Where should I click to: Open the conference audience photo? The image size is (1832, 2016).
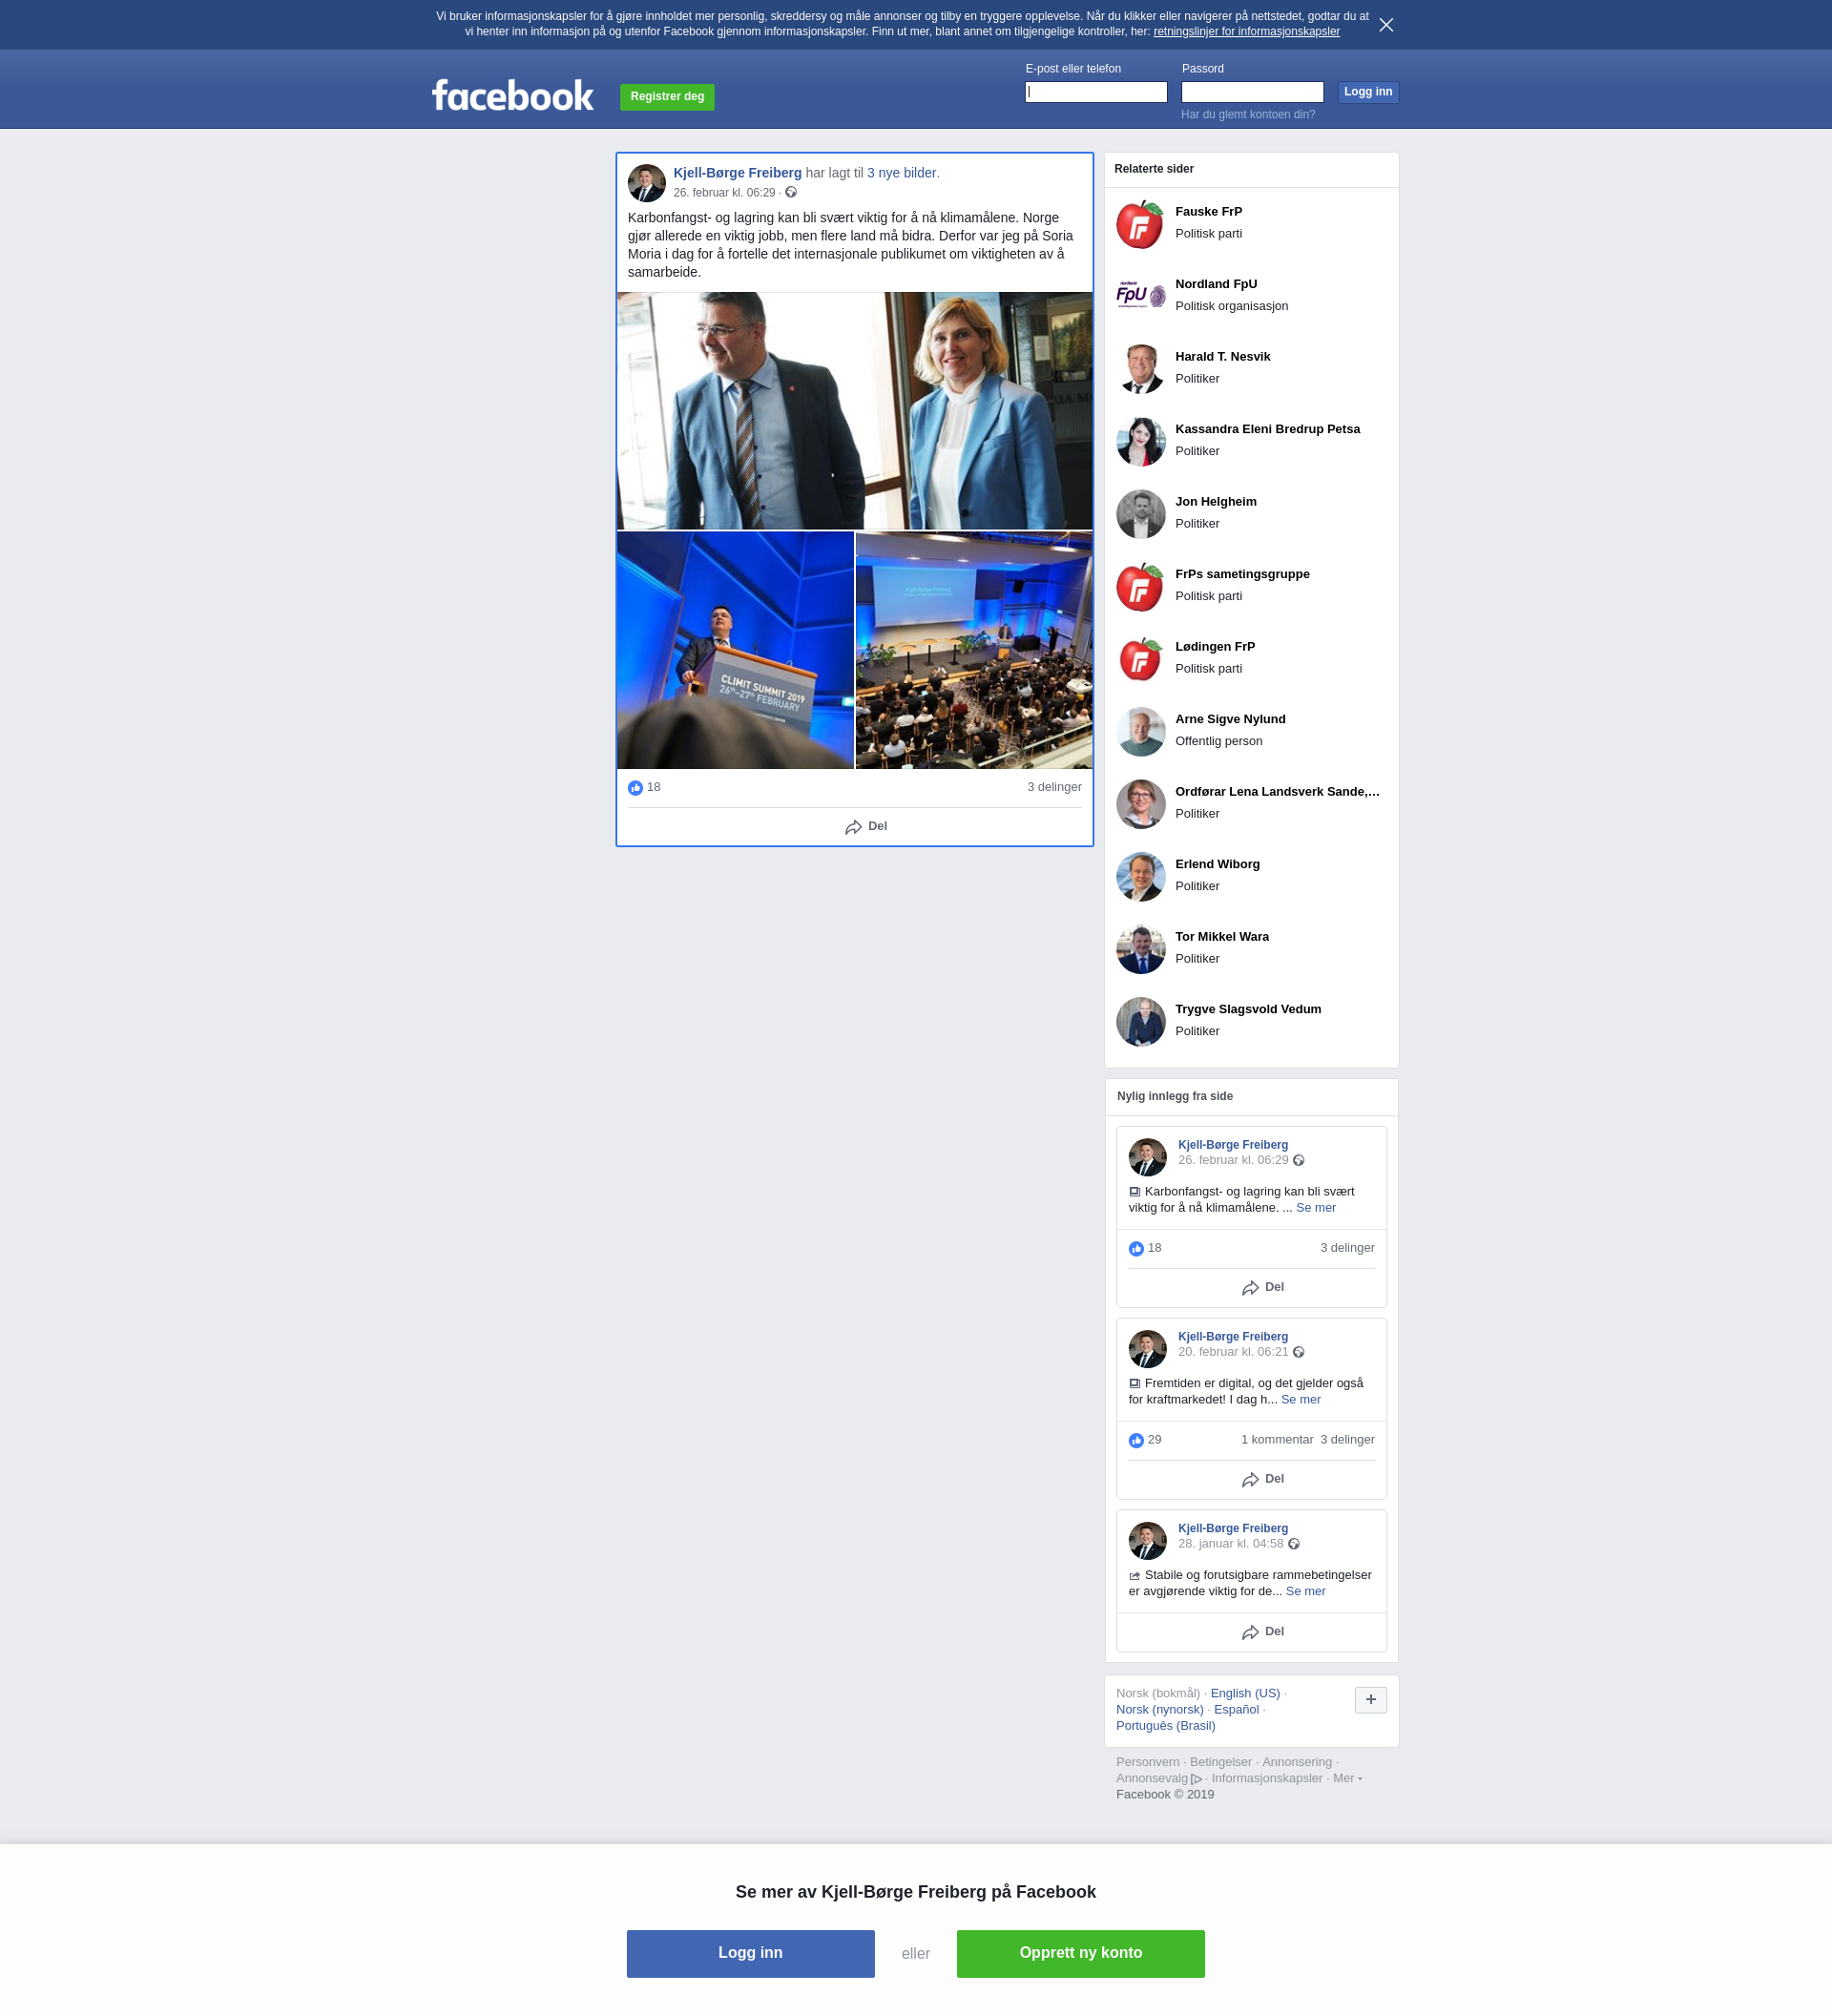click(x=974, y=650)
